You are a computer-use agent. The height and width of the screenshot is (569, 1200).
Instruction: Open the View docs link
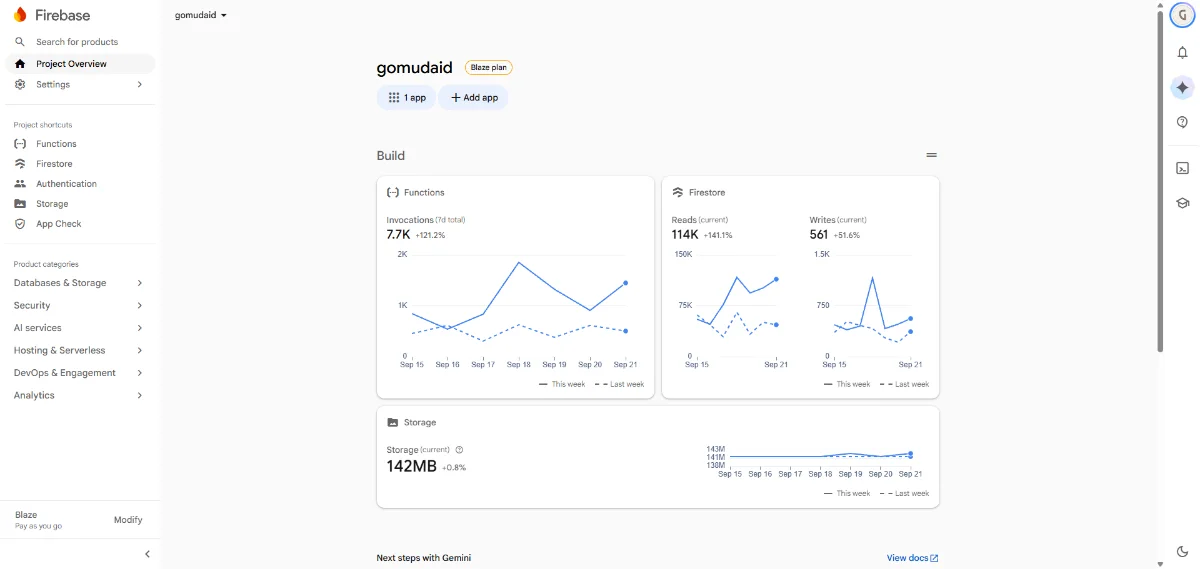click(x=913, y=558)
